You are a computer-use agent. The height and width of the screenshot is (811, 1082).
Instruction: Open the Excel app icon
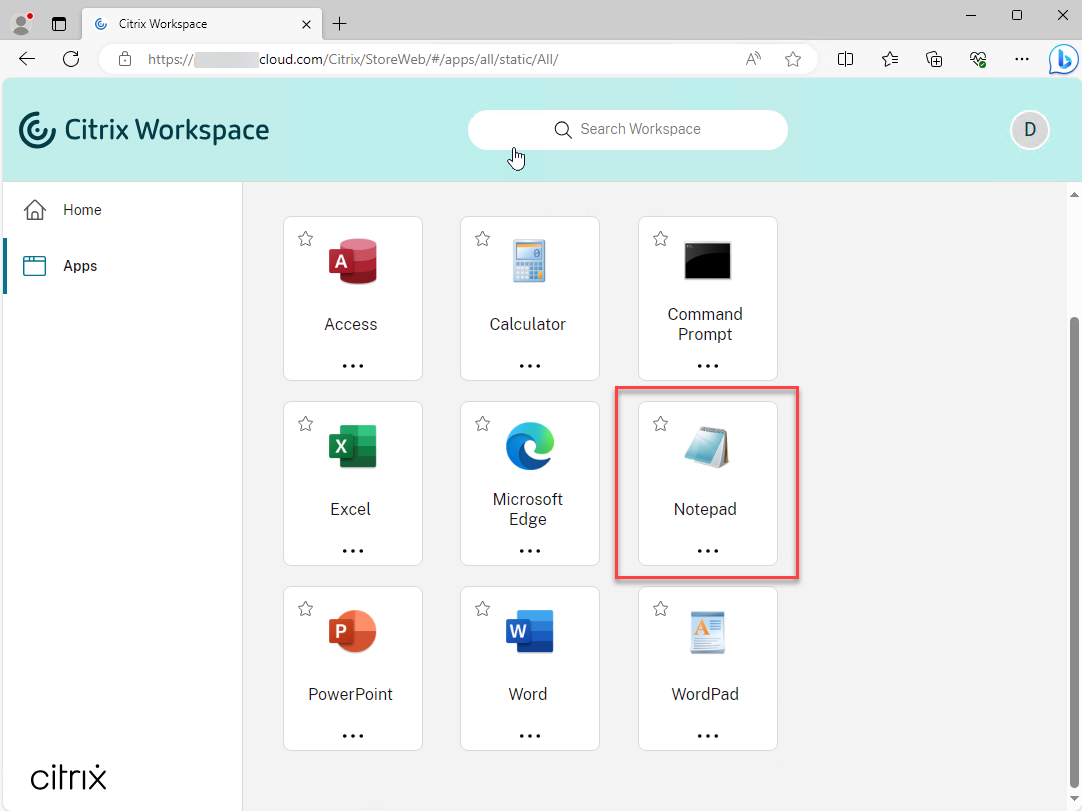353,447
